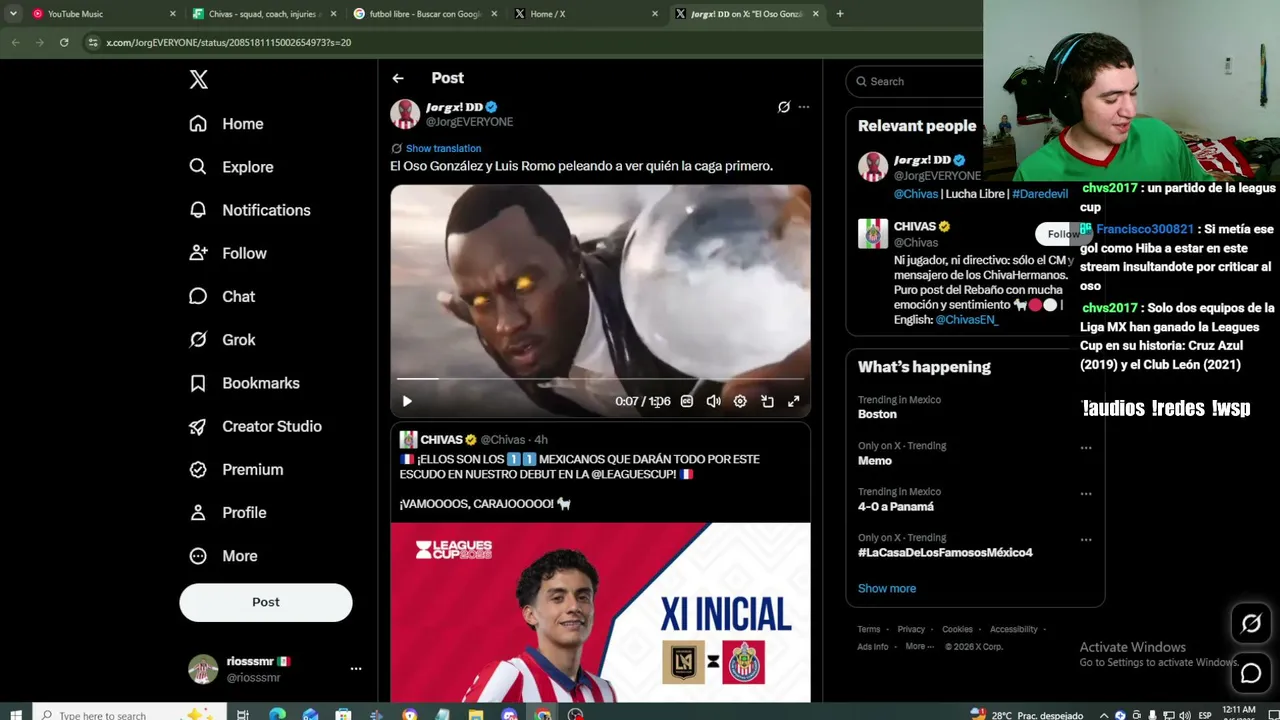1280x720 pixels.
Task: Open the Memo trending topic
Action: 875,461
